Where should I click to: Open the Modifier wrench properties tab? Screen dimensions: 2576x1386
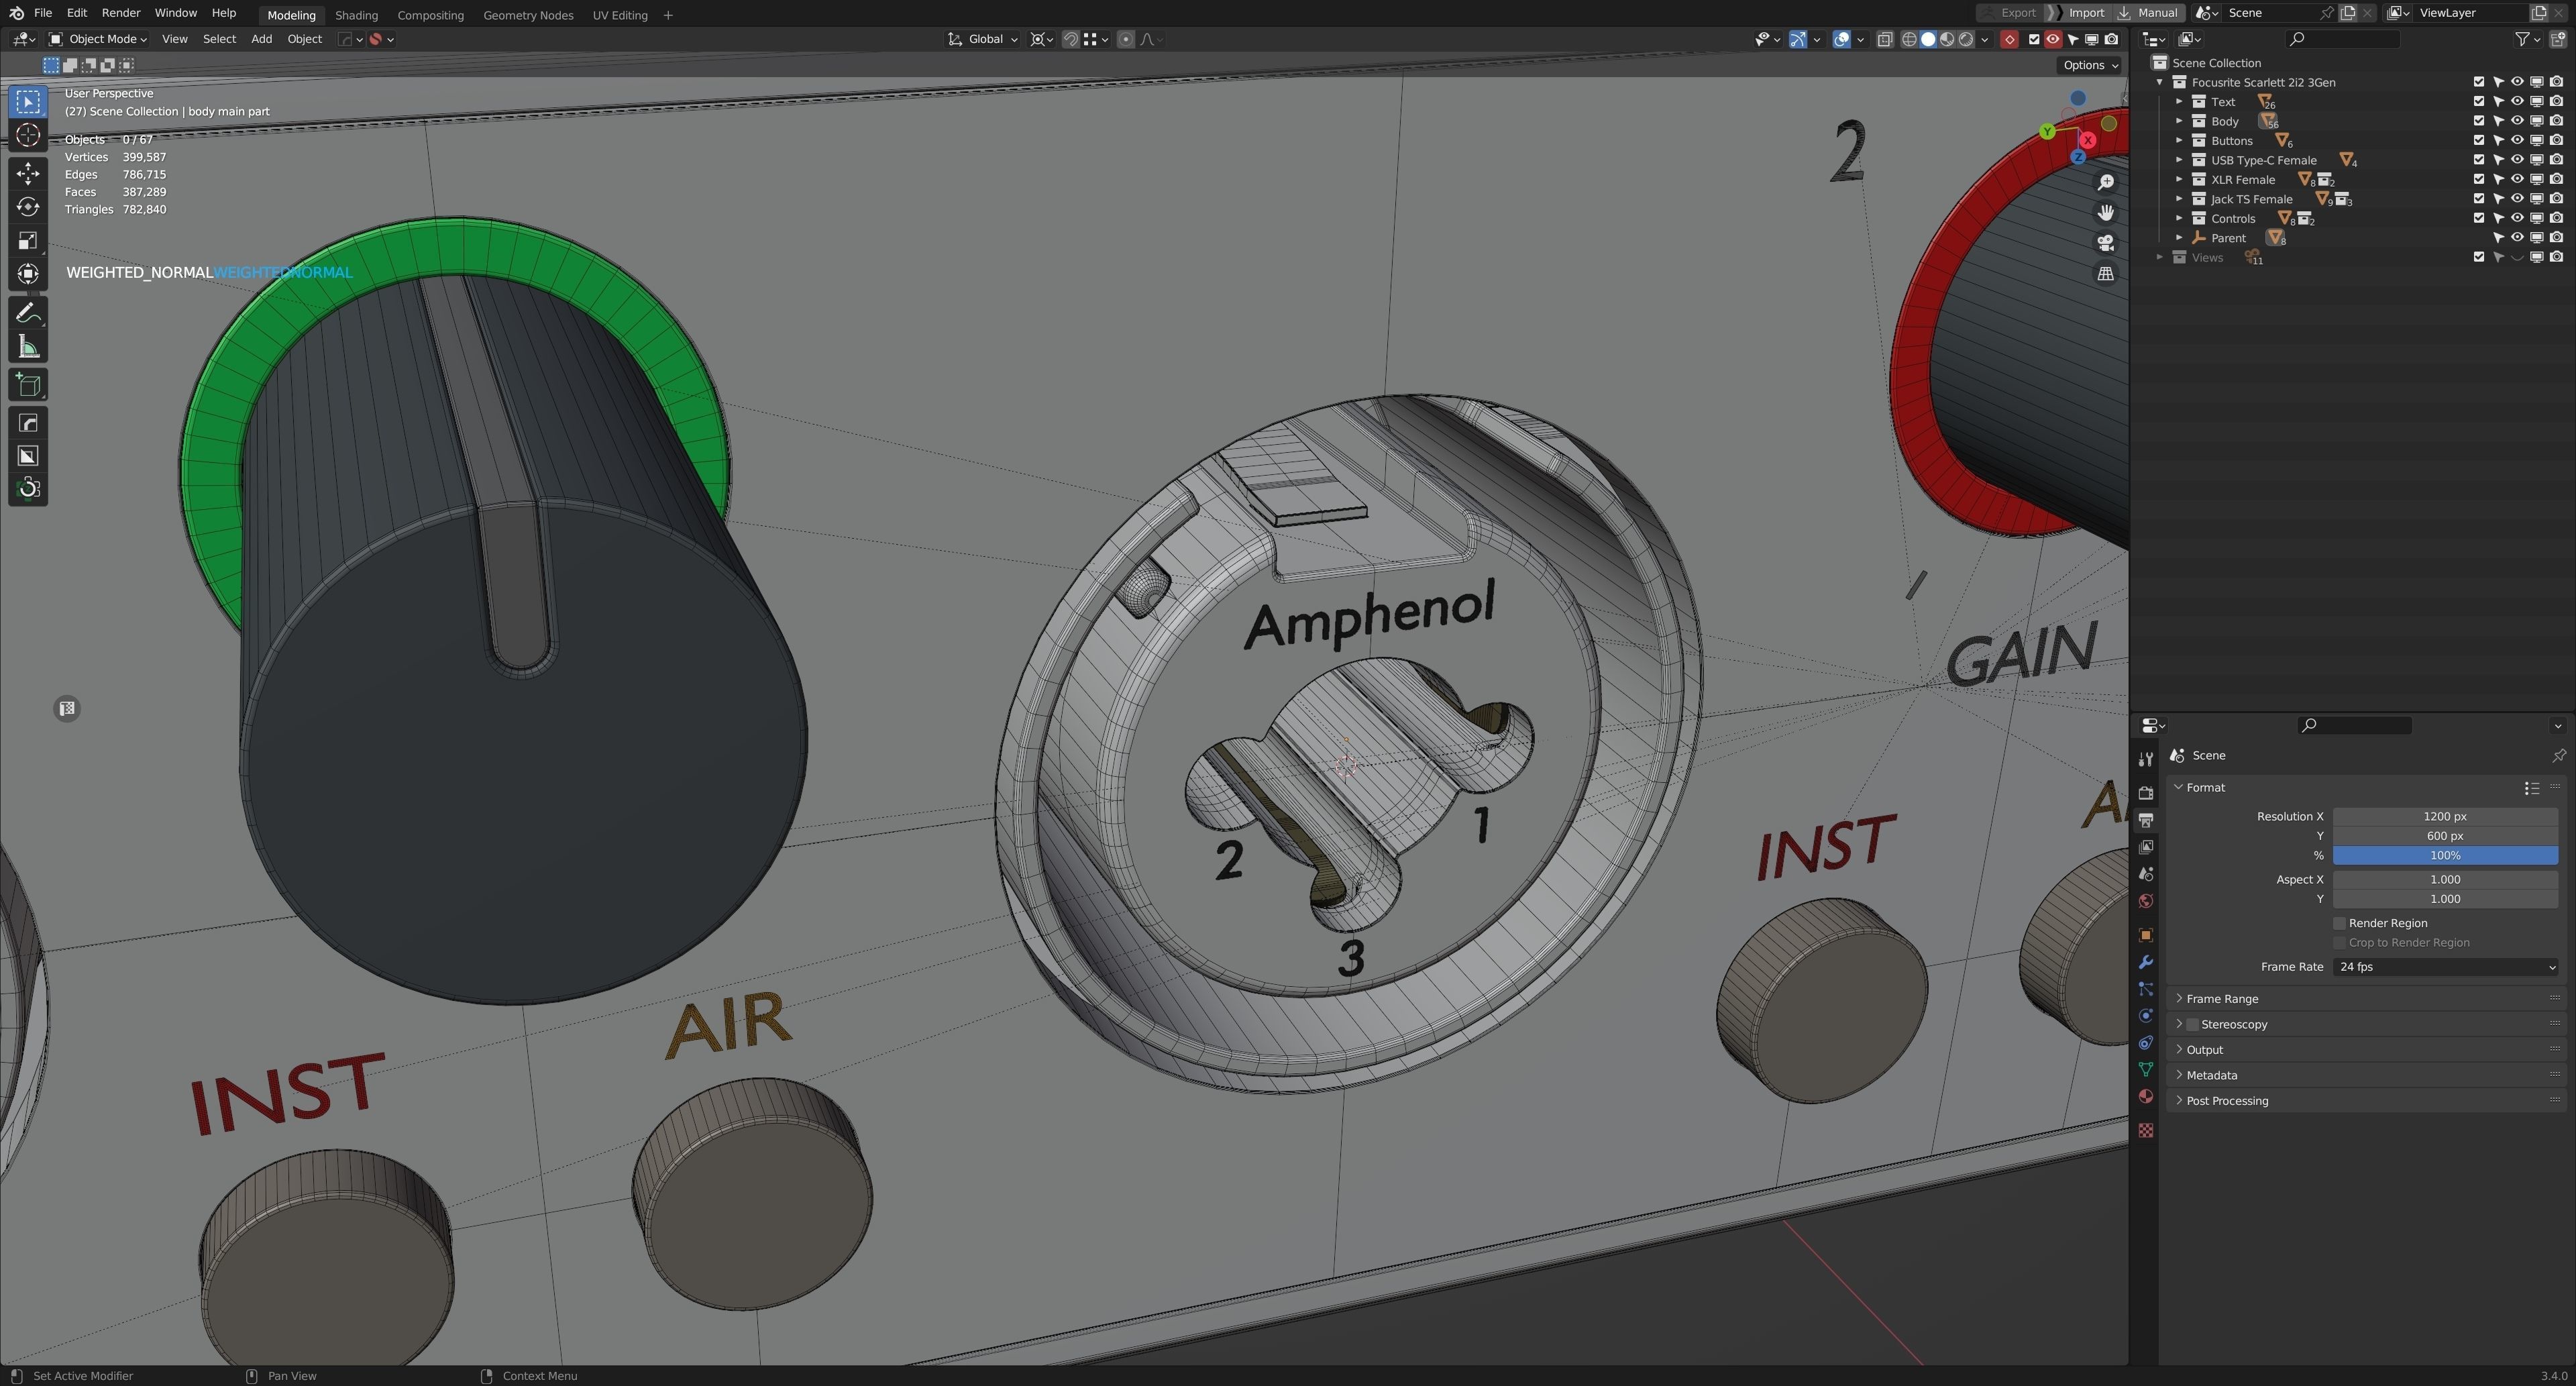coord(2145,962)
